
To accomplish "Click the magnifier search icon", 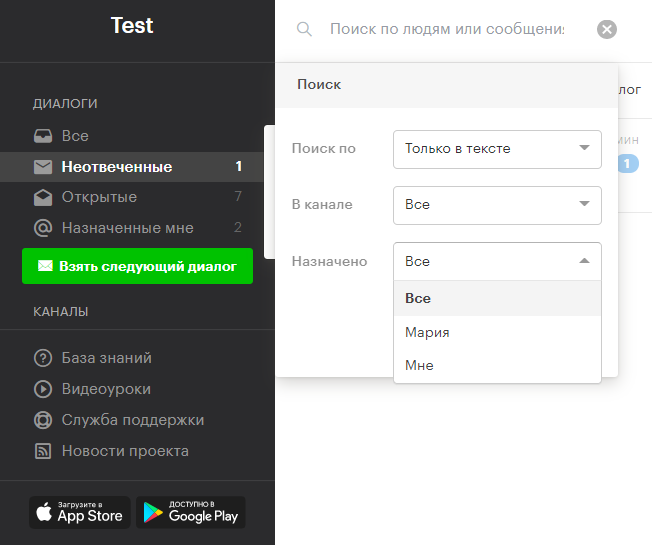I will 304,29.
